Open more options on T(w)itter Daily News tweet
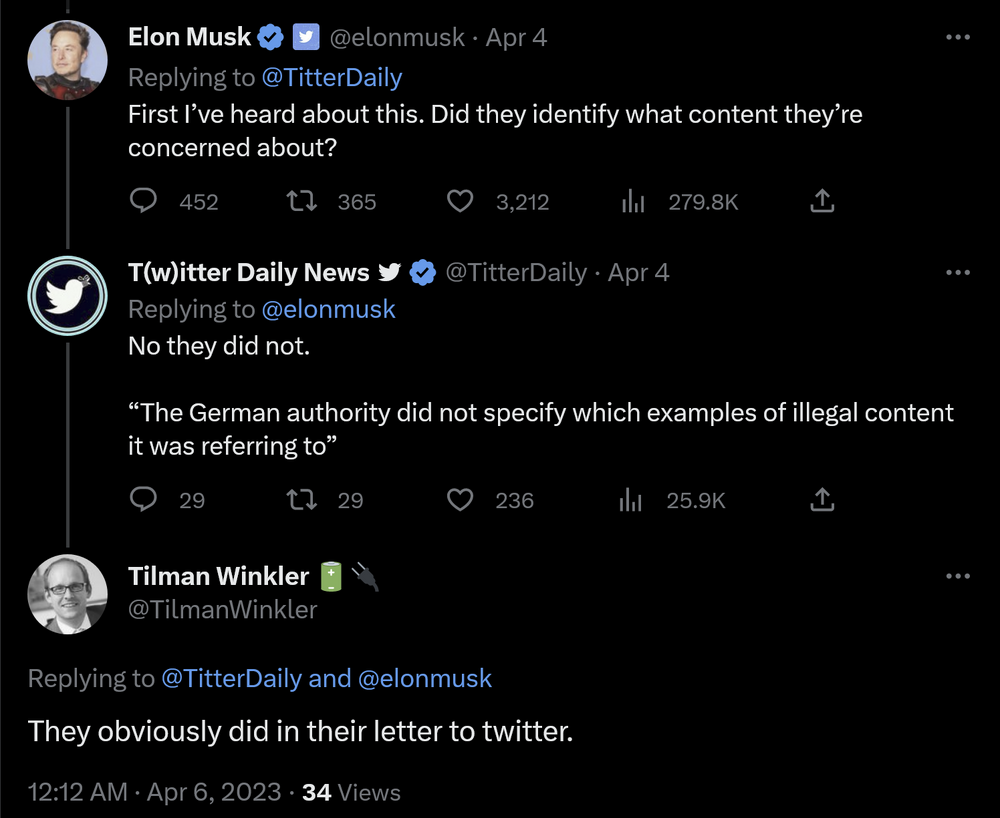The width and height of the screenshot is (1000, 818). (957, 273)
